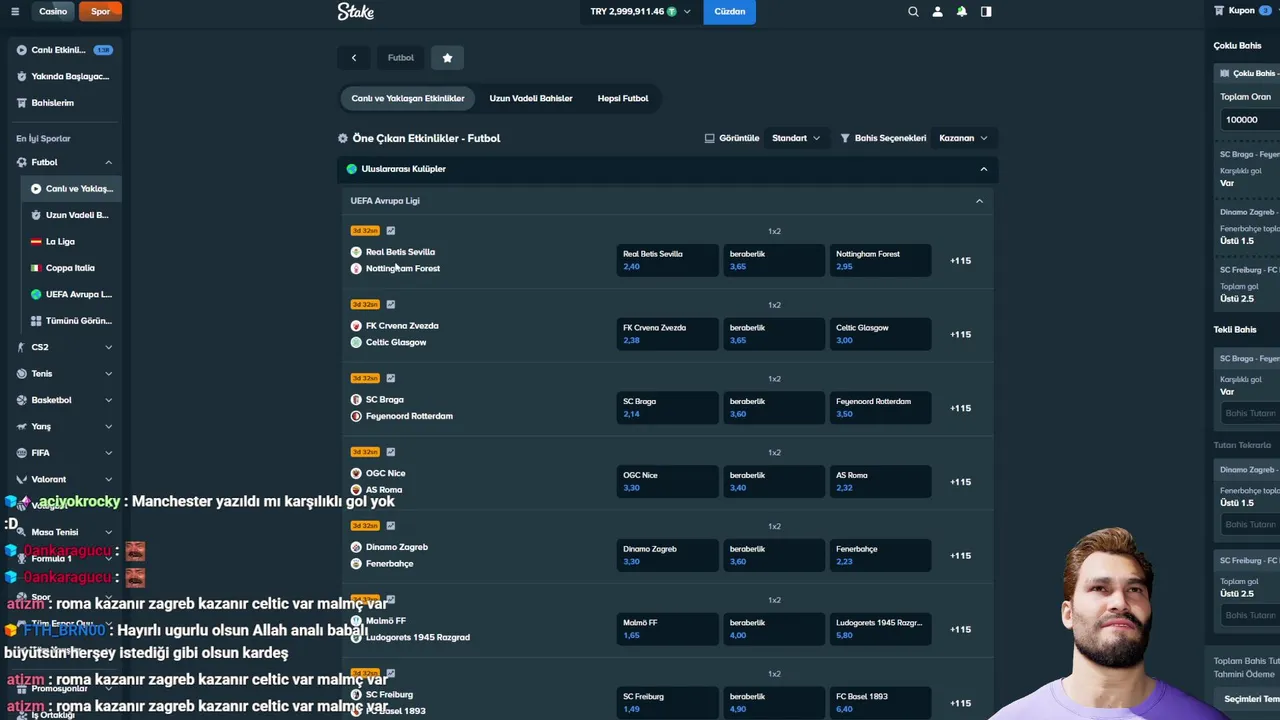Click stats icon for Dinamo Zagreb match
Screen dimensions: 1280x720
(x=391, y=526)
